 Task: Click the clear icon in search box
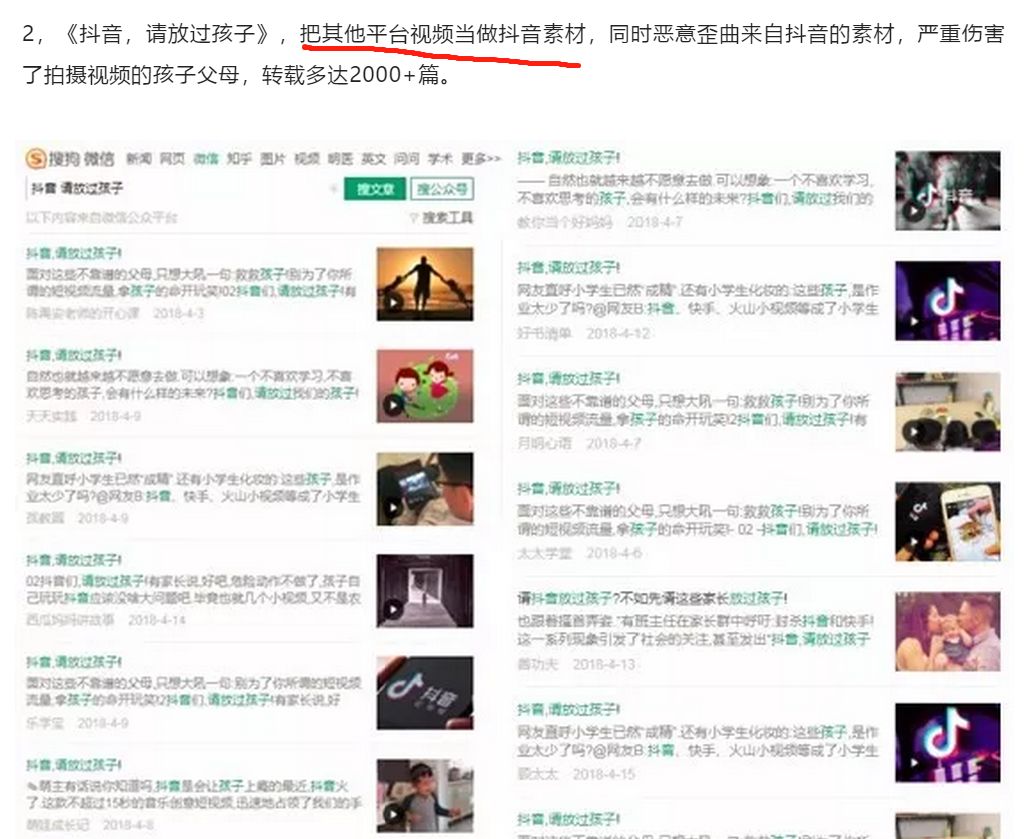[332, 189]
